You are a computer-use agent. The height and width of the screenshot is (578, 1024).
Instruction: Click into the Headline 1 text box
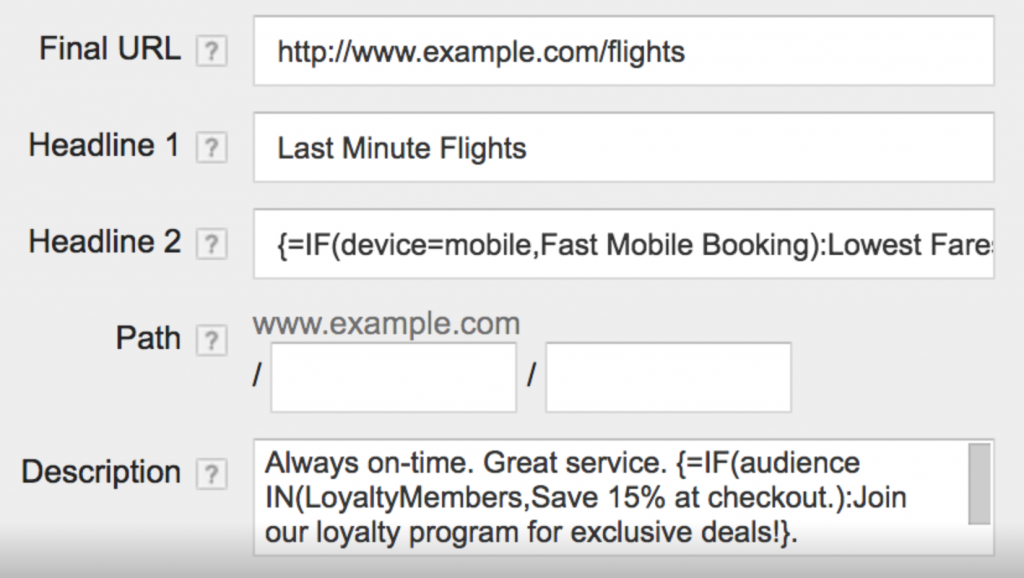(623, 148)
